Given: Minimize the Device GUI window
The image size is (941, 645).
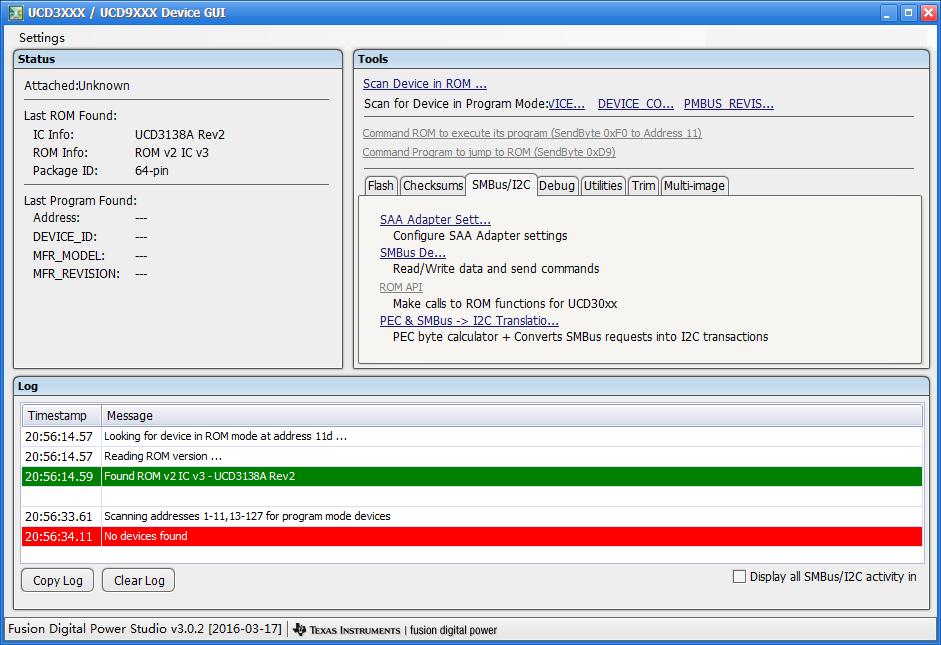Looking at the screenshot, I should coord(888,13).
